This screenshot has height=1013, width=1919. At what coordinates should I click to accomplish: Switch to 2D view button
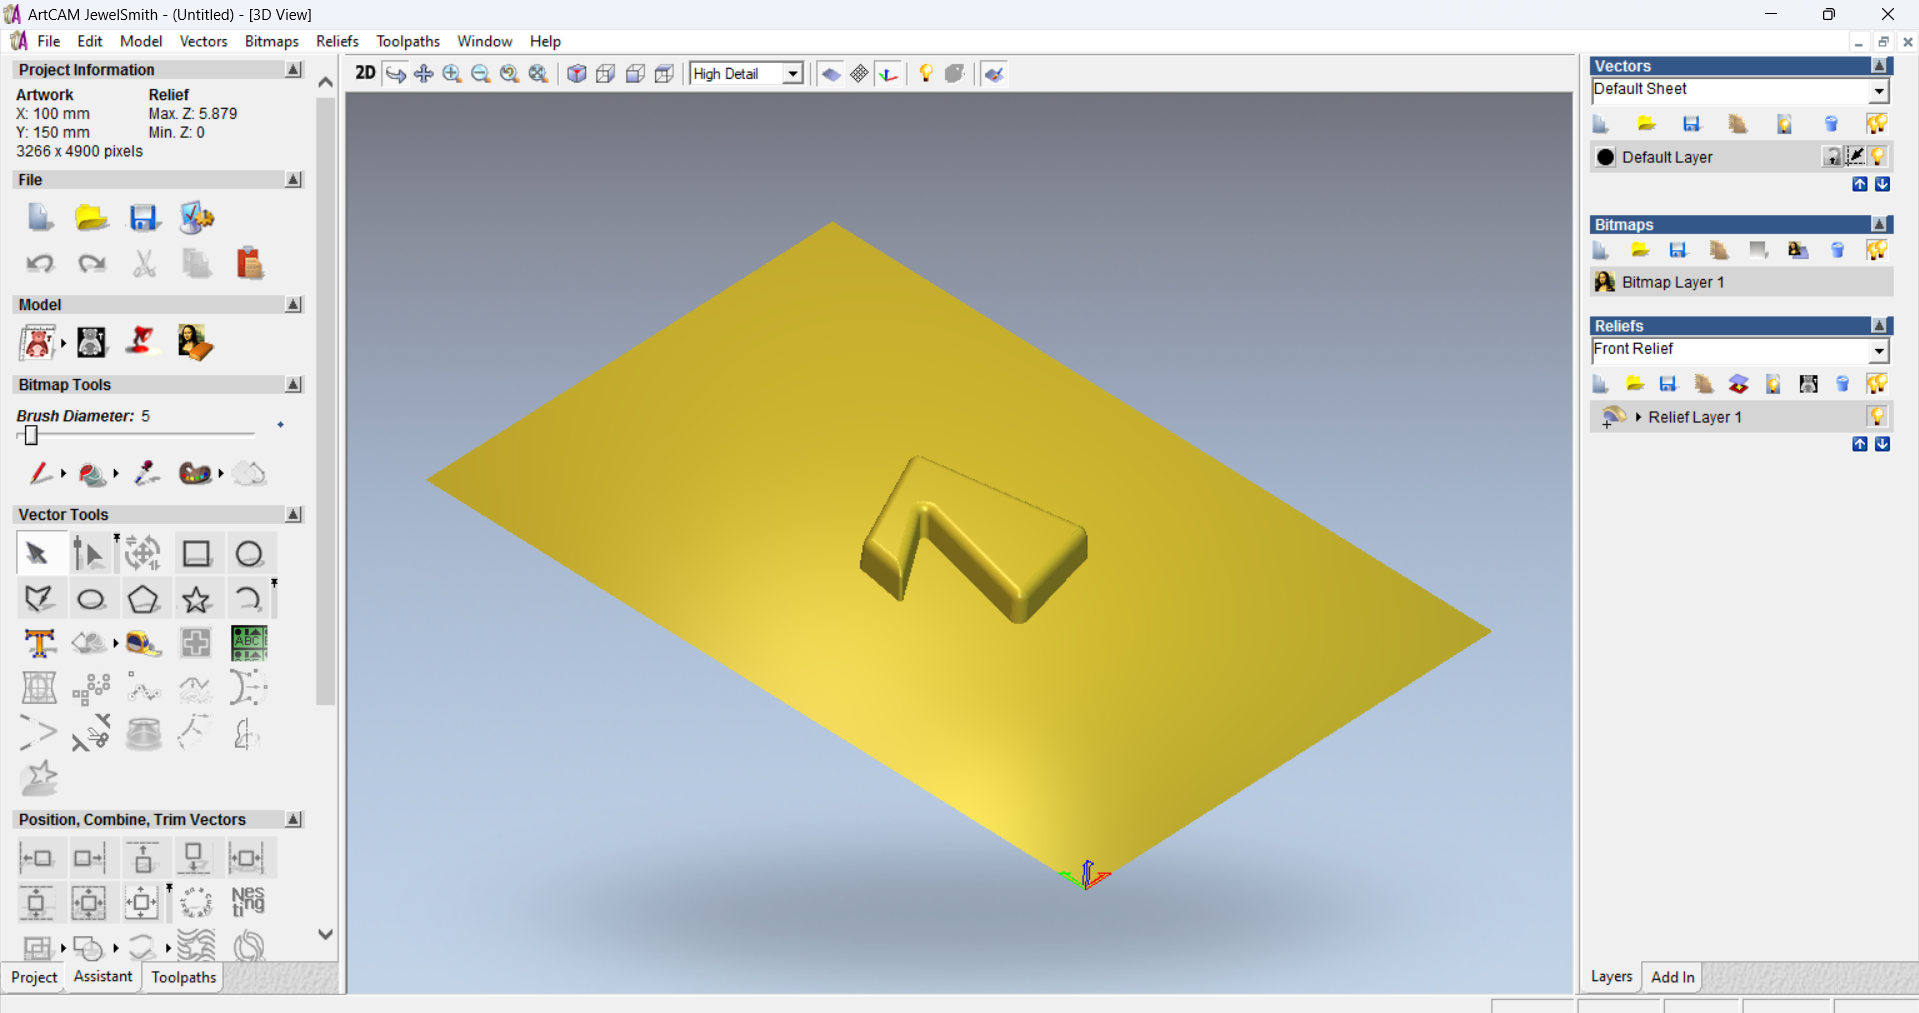click(x=365, y=73)
